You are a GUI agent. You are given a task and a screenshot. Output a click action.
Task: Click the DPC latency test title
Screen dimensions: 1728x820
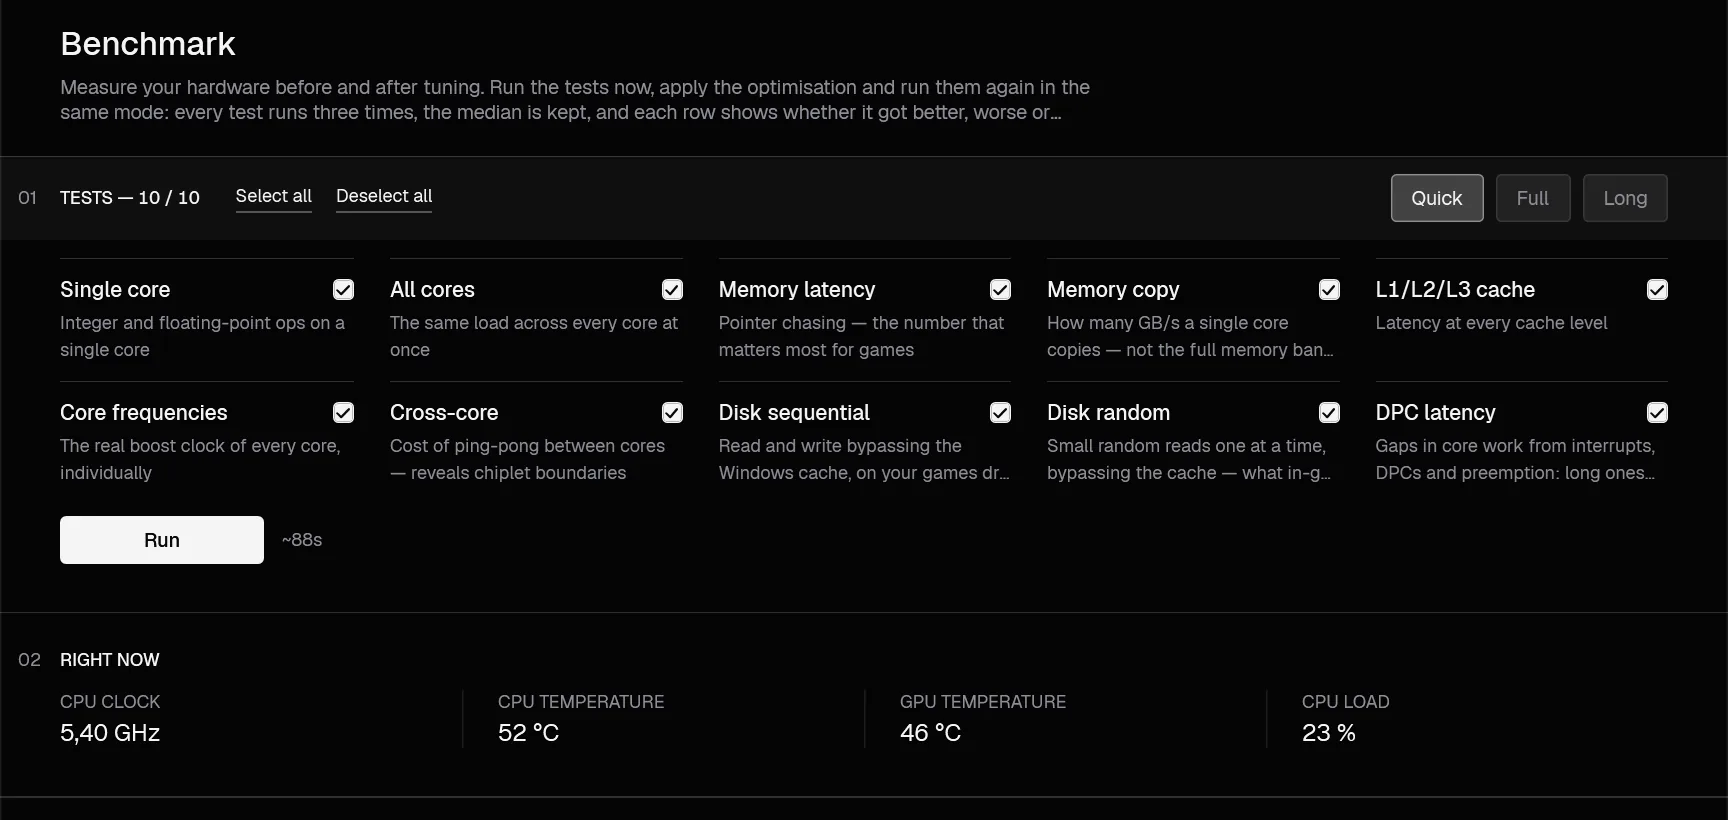coord(1435,413)
